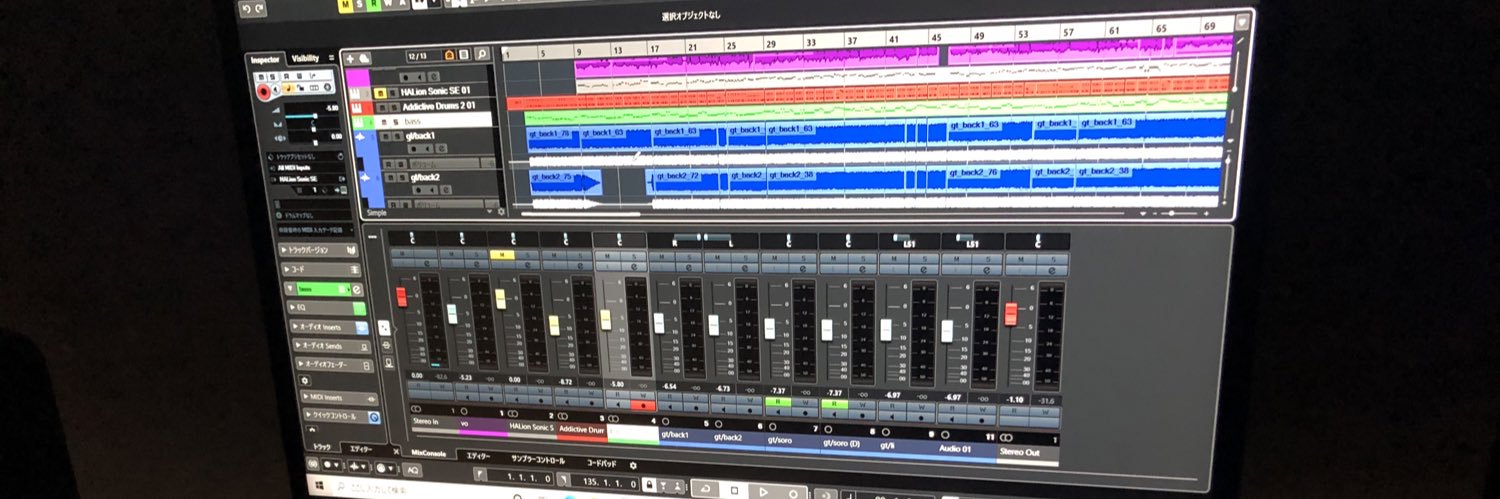Toggle Read automation on gt/soro (D) channel

click(x=835, y=404)
